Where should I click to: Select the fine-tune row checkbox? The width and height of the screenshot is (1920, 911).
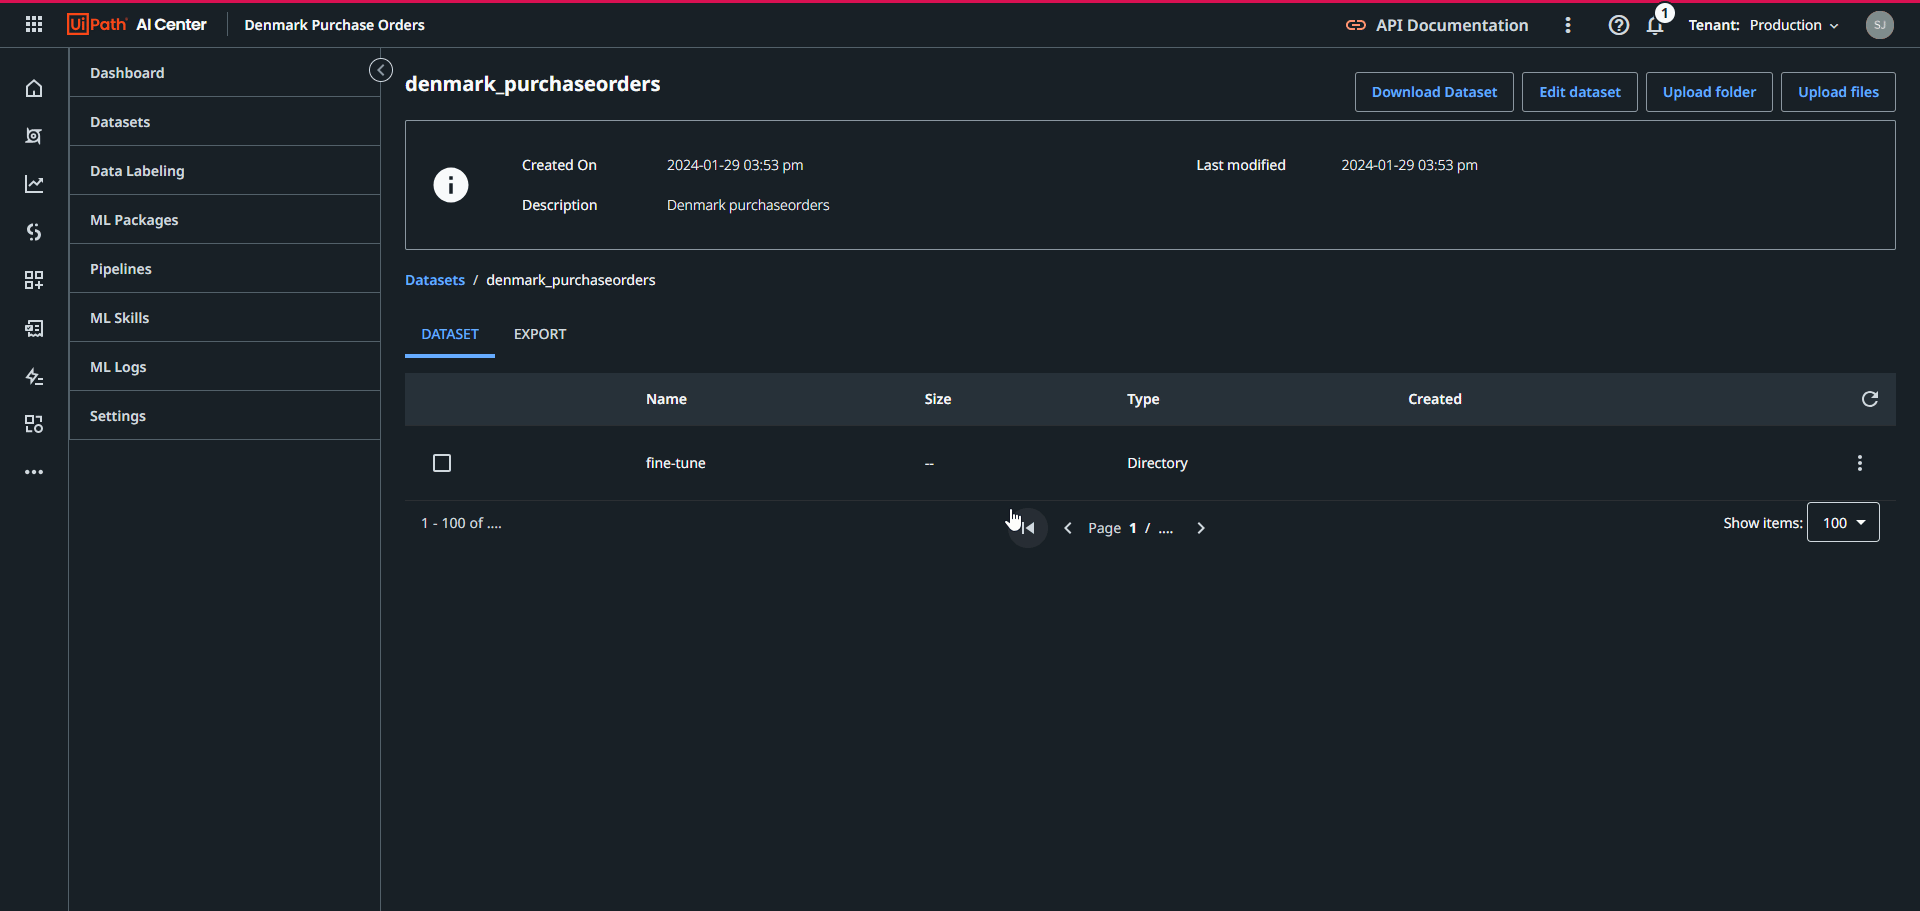pyautogui.click(x=442, y=463)
